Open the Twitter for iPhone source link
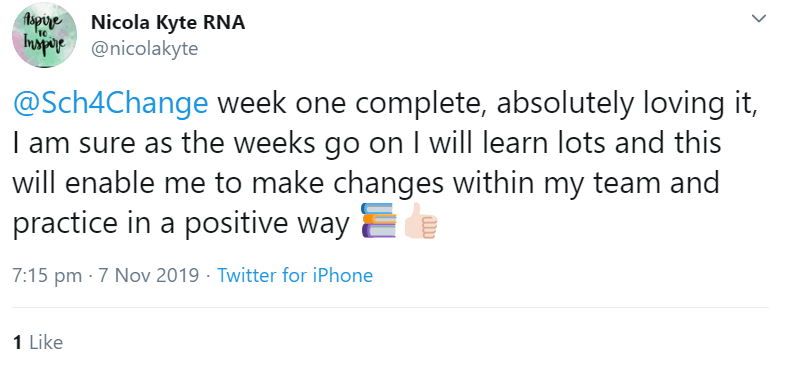The width and height of the screenshot is (785, 365). pos(295,275)
